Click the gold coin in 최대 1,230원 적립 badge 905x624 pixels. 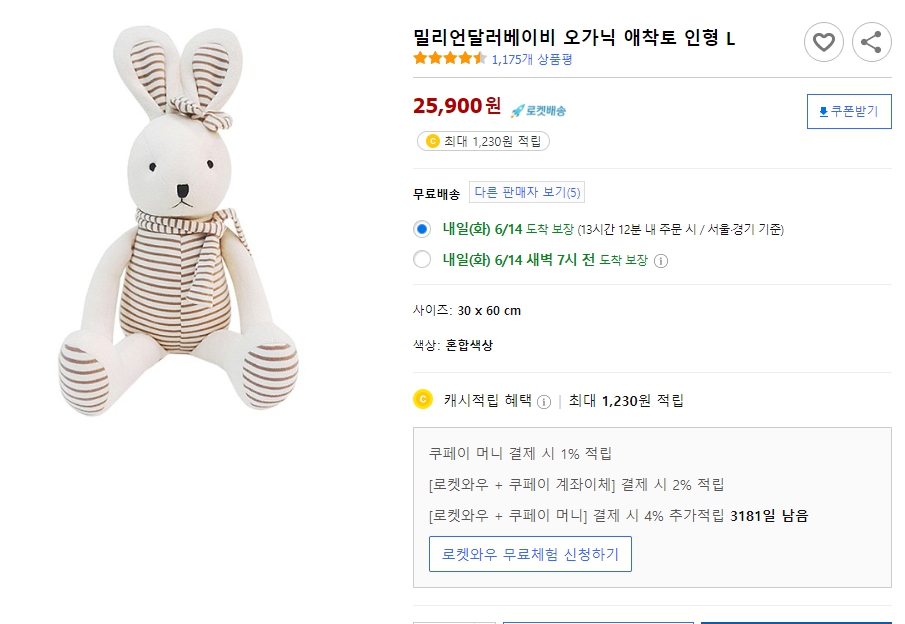coord(432,141)
